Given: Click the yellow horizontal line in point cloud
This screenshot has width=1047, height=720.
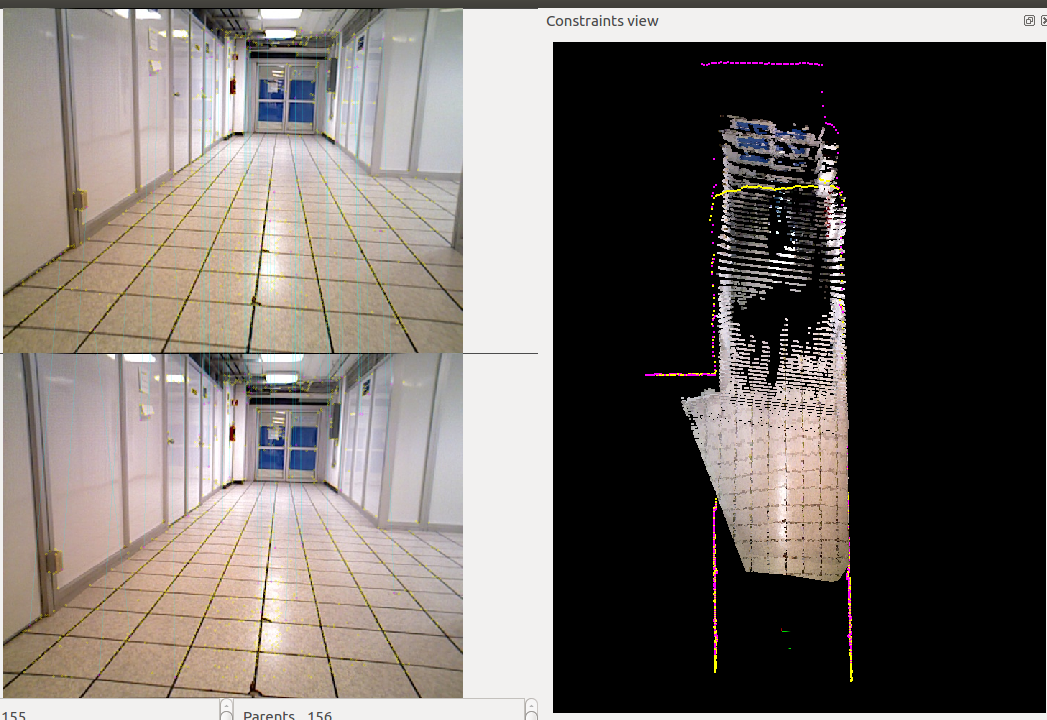Looking at the screenshot, I should [x=770, y=188].
